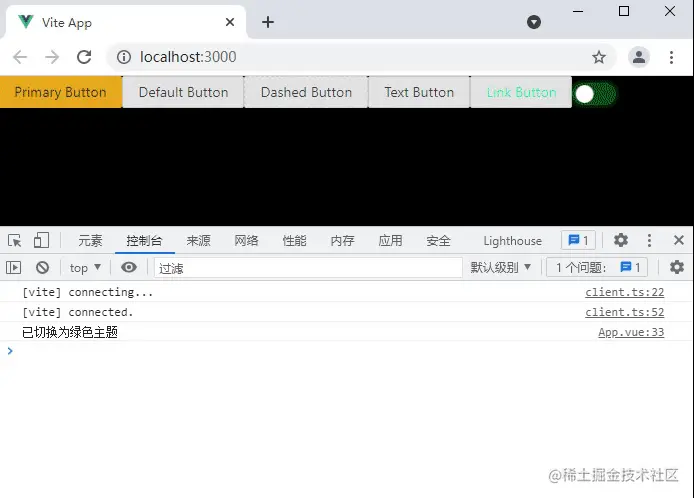Toggle the green theme switch
The width and height of the screenshot is (694, 498).
tap(594, 94)
